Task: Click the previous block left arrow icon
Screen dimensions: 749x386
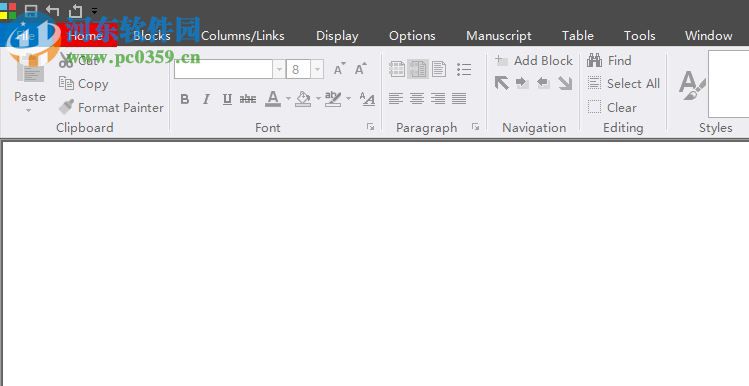Action: (543, 83)
